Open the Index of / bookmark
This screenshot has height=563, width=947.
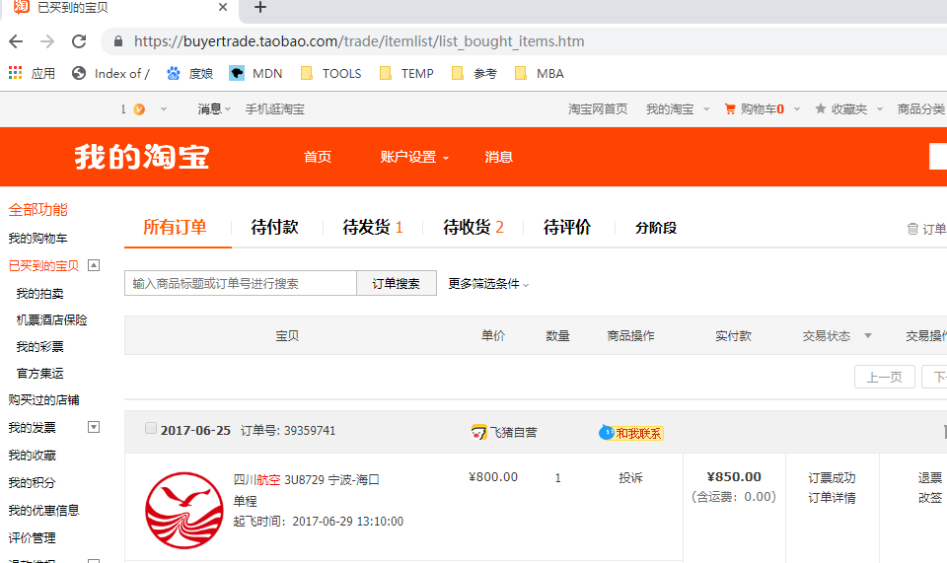(x=111, y=73)
